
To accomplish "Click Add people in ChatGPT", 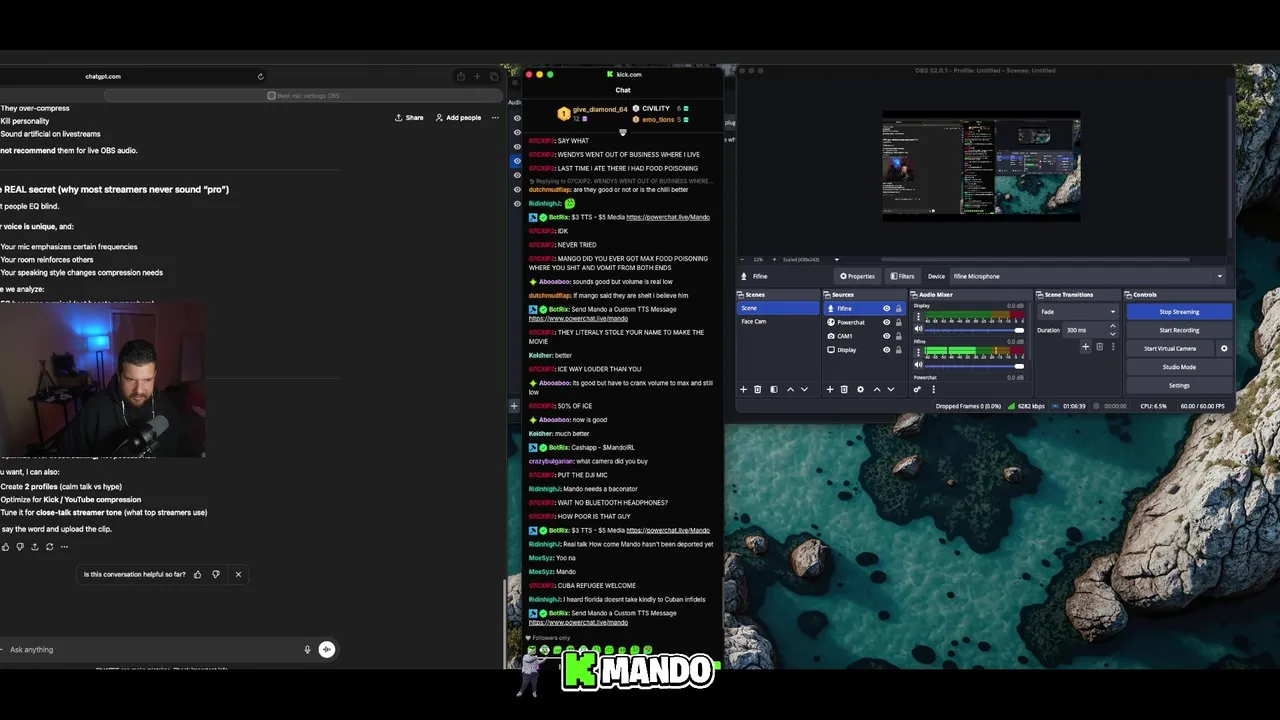I will coord(458,117).
